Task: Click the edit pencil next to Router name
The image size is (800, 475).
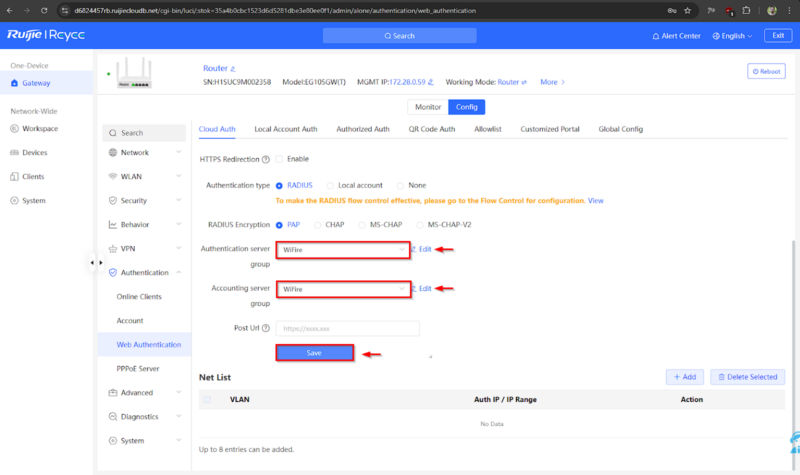Action: coord(234,68)
